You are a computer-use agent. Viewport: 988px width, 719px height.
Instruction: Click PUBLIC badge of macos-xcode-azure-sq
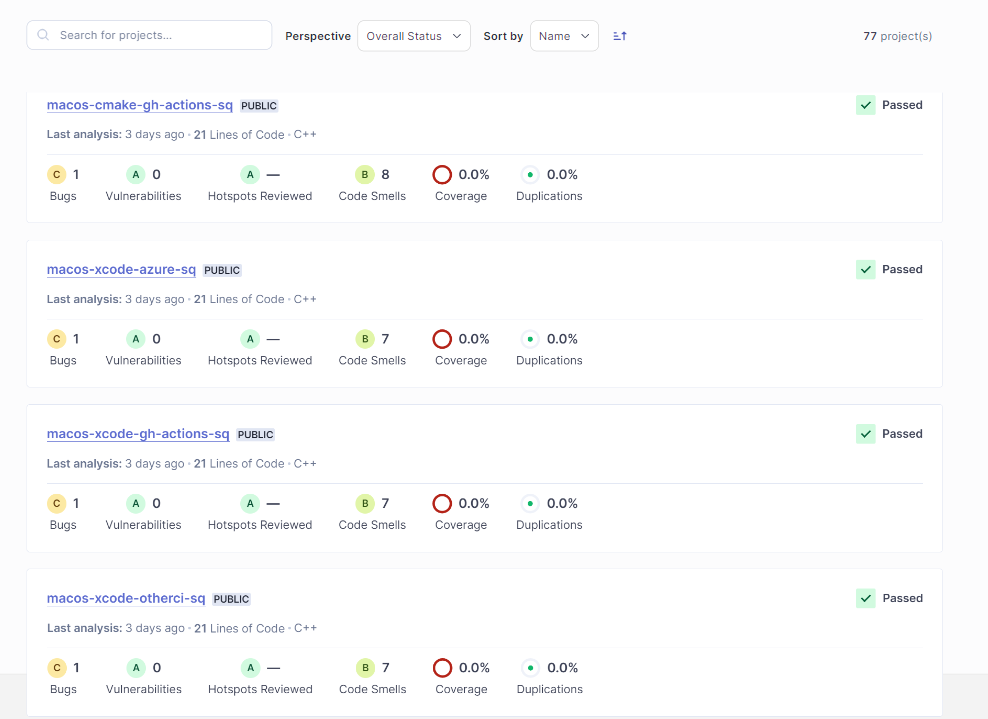(222, 270)
